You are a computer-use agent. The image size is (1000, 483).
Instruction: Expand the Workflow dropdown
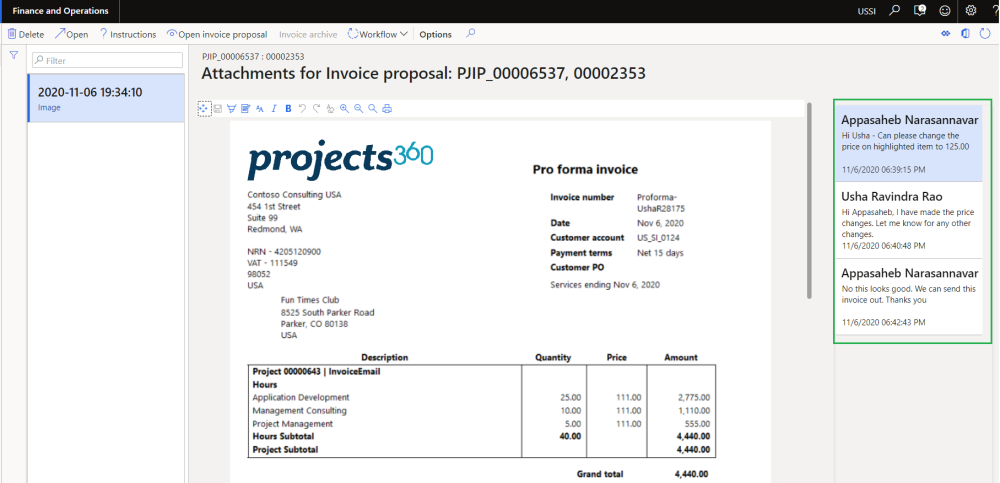378,34
